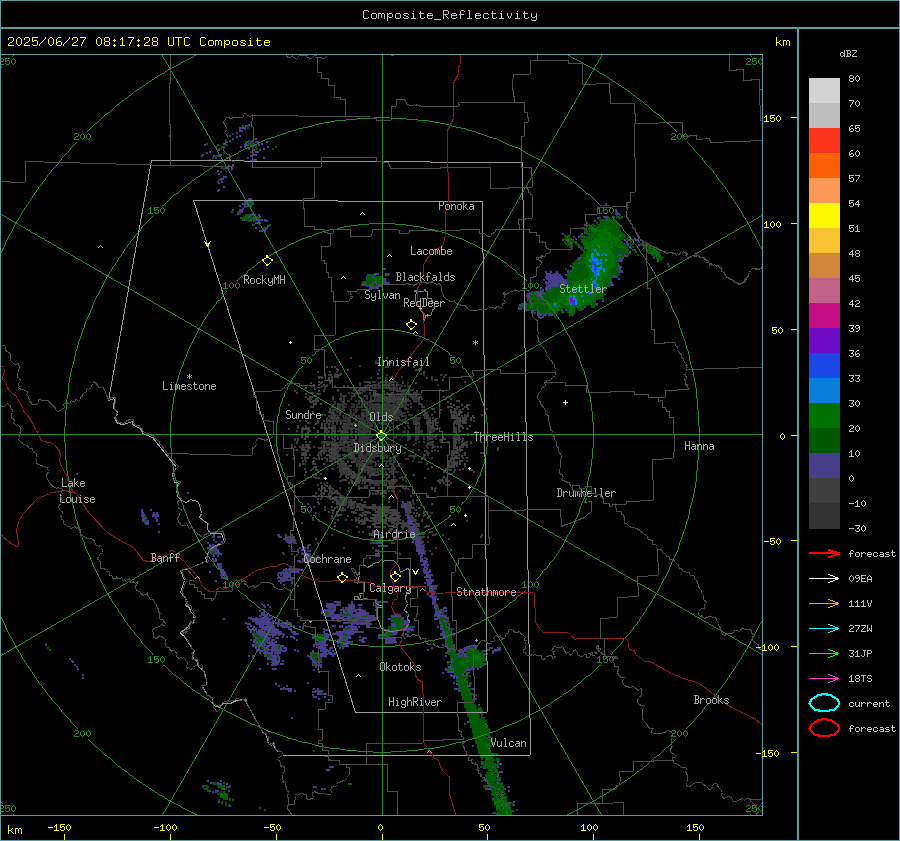
Task: Select the Blackfalds label
Action: coord(425,277)
